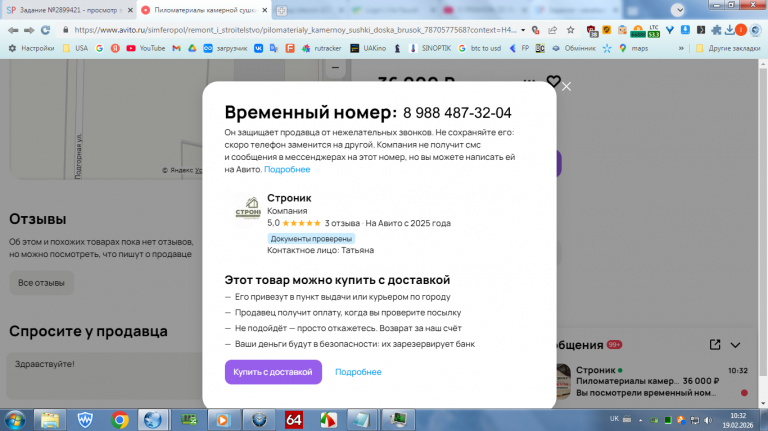
Task: Switch to the 'Задание №2899421' tab
Action: click(x=69, y=10)
